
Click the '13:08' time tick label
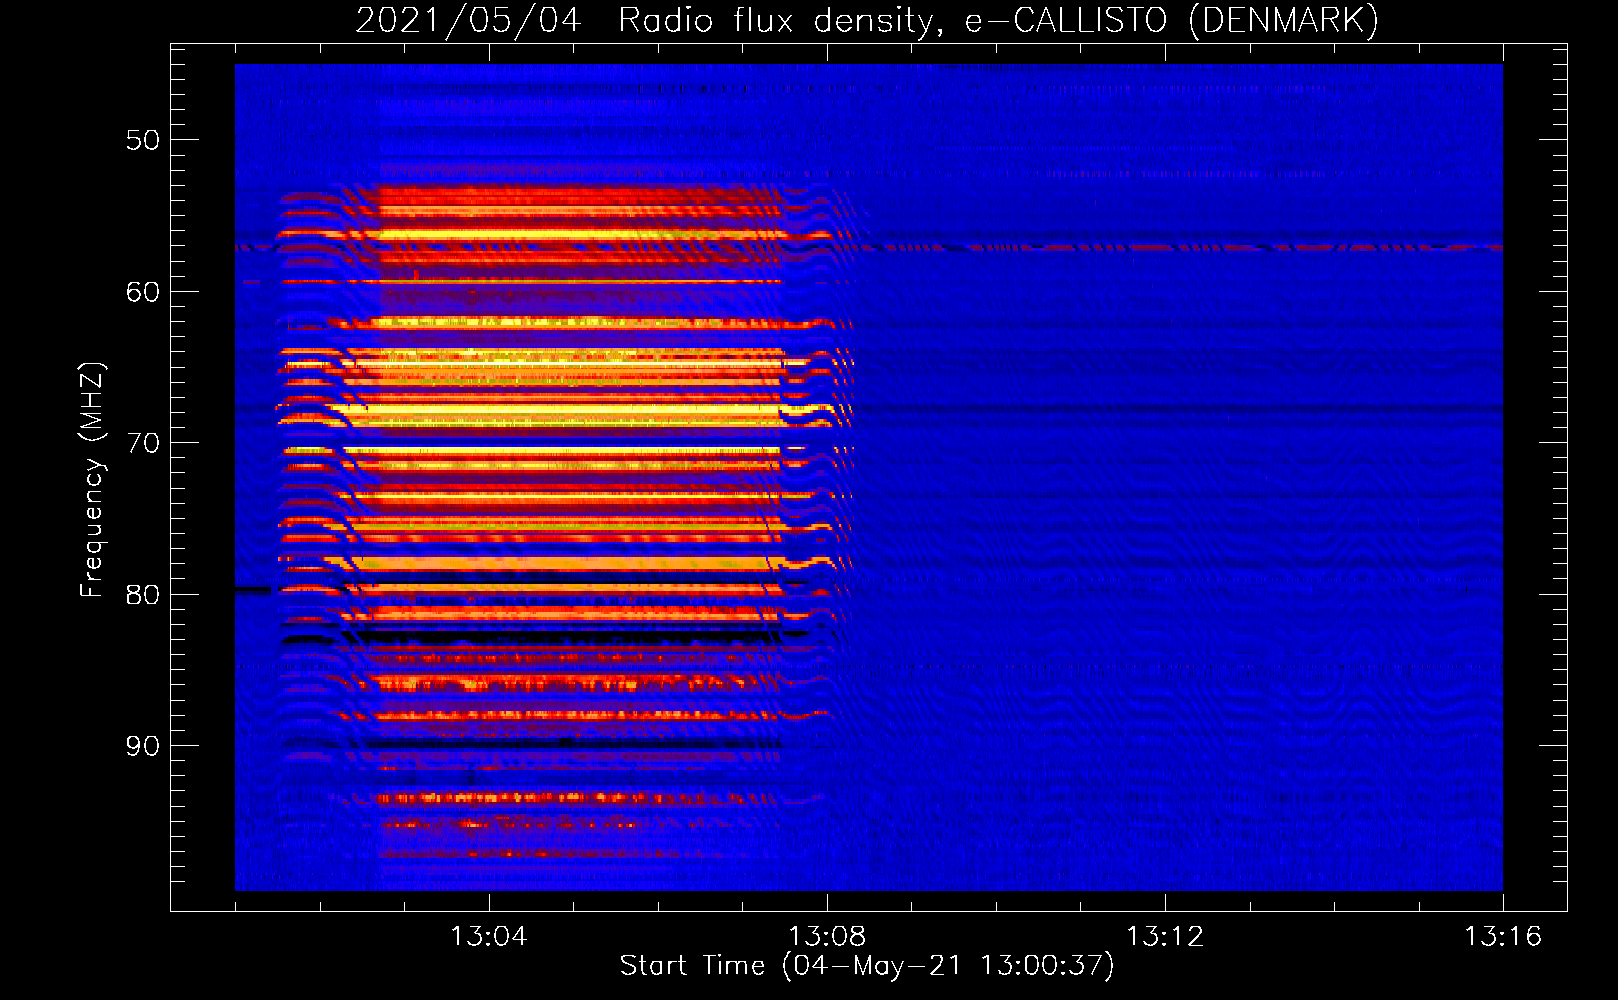click(827, 937)
